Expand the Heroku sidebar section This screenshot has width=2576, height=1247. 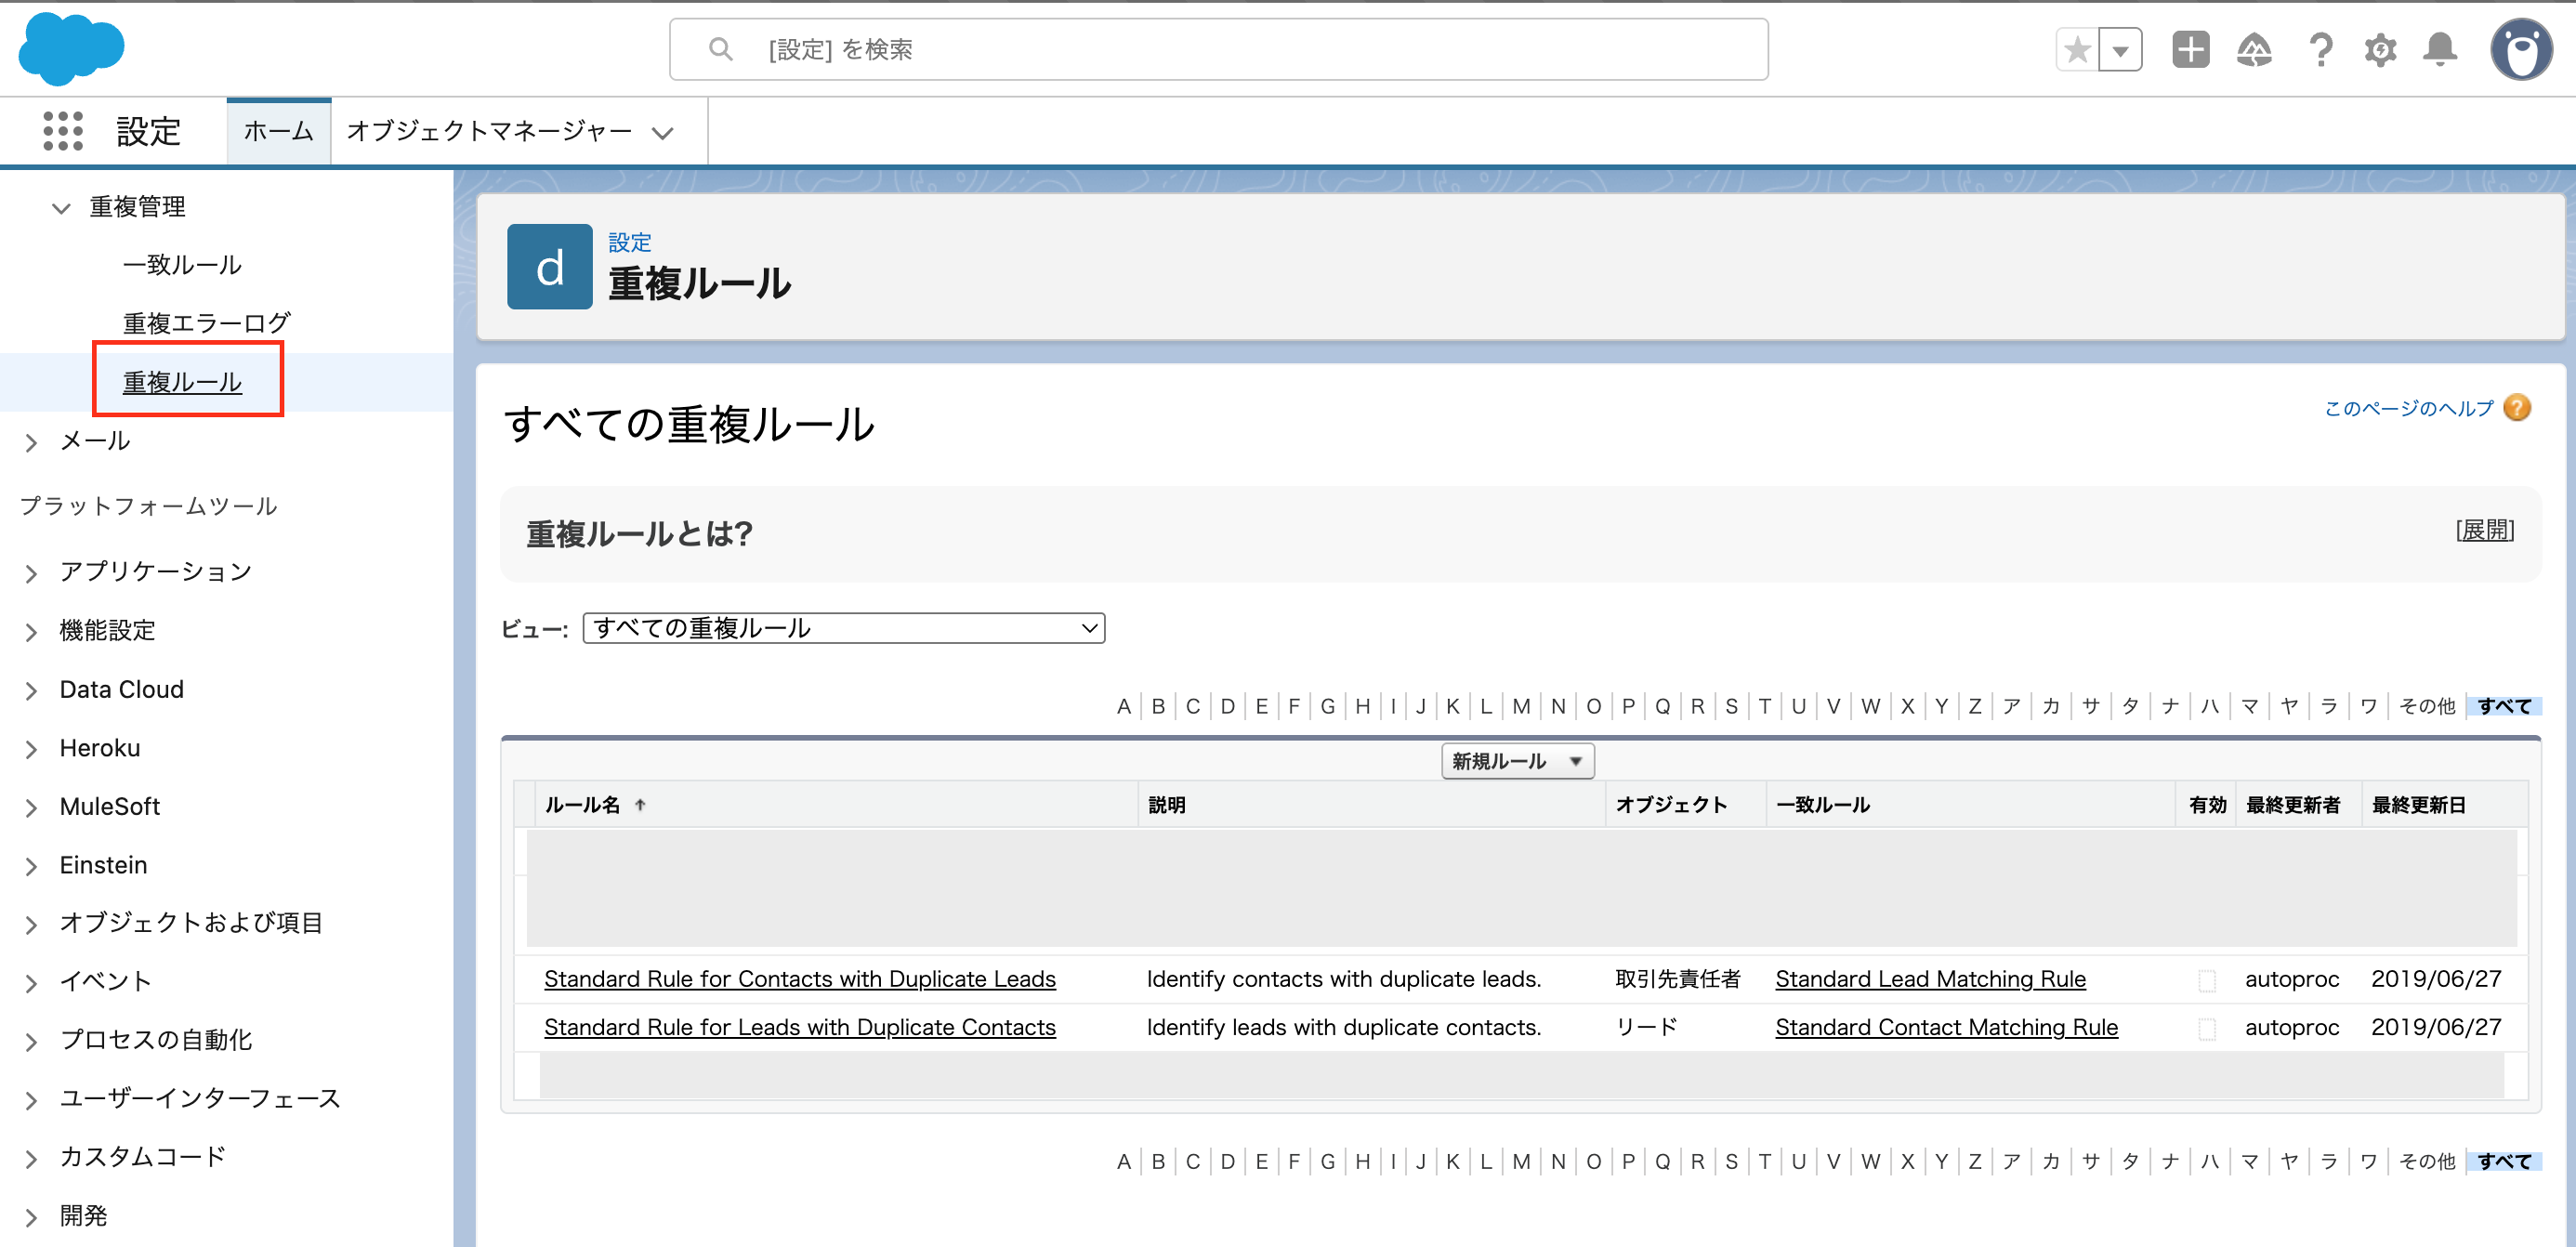click(31, 749)
